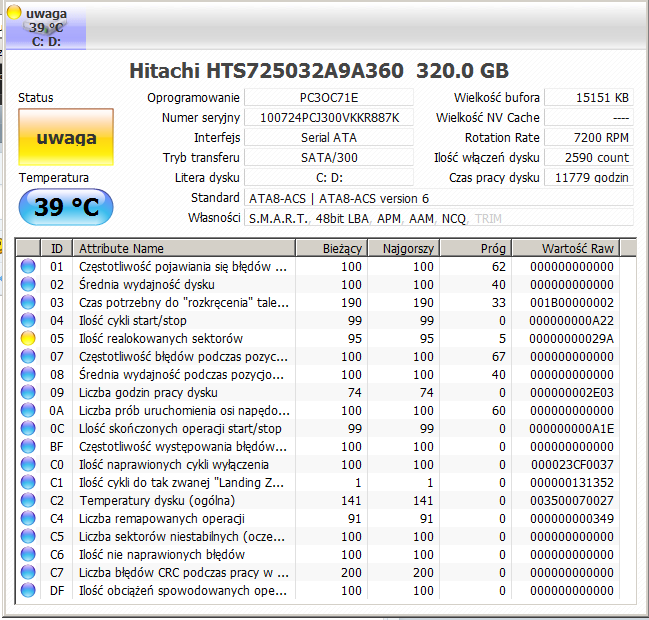Click the yellow warning icon of attribute 05
Screen dimensions: 649x620
pos(28,338)
